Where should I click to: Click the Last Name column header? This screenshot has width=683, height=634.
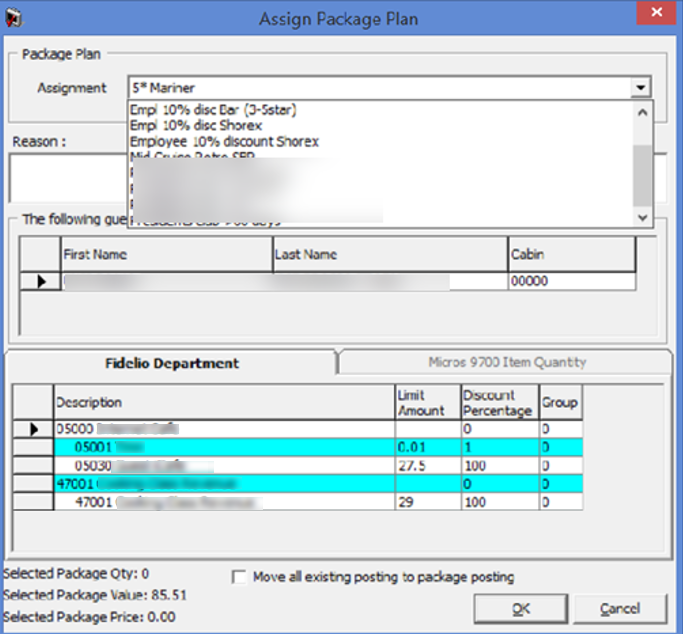[390, 254]
